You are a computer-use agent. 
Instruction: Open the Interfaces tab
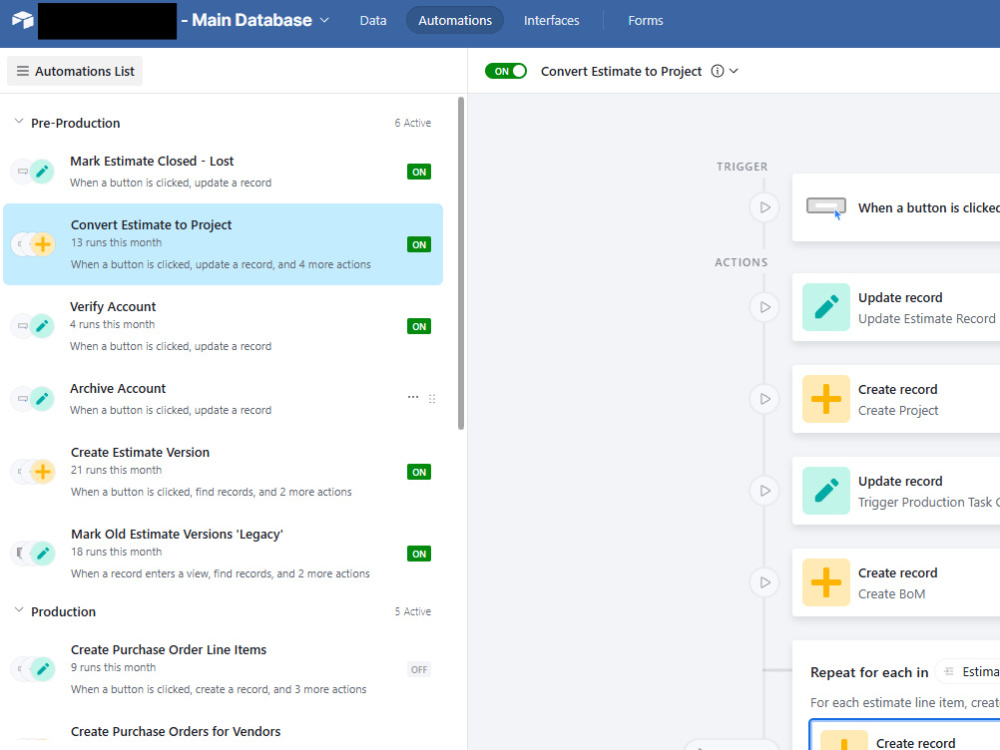552,20
